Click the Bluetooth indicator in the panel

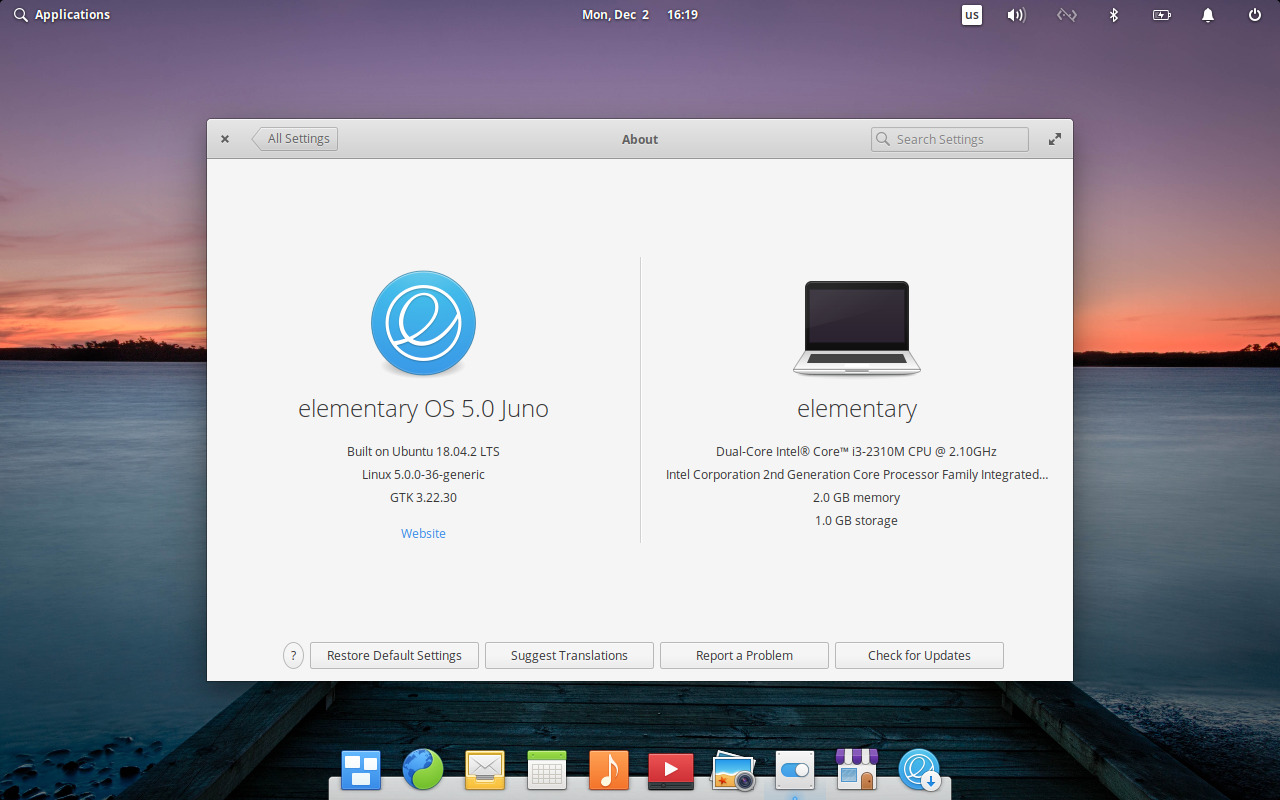tap(1114, 14)
